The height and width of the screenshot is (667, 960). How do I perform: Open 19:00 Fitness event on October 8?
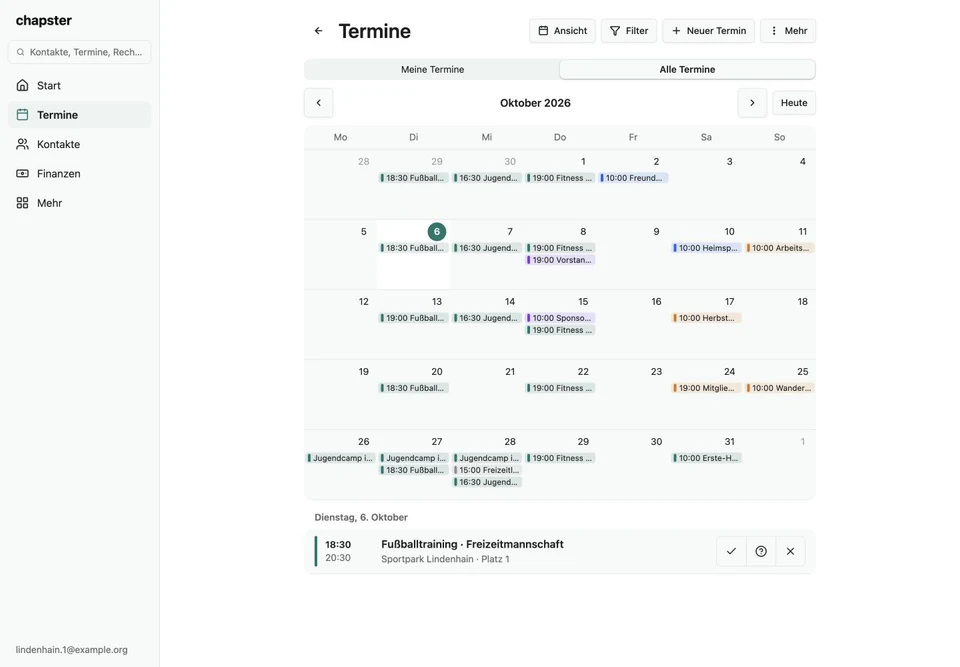560,248
